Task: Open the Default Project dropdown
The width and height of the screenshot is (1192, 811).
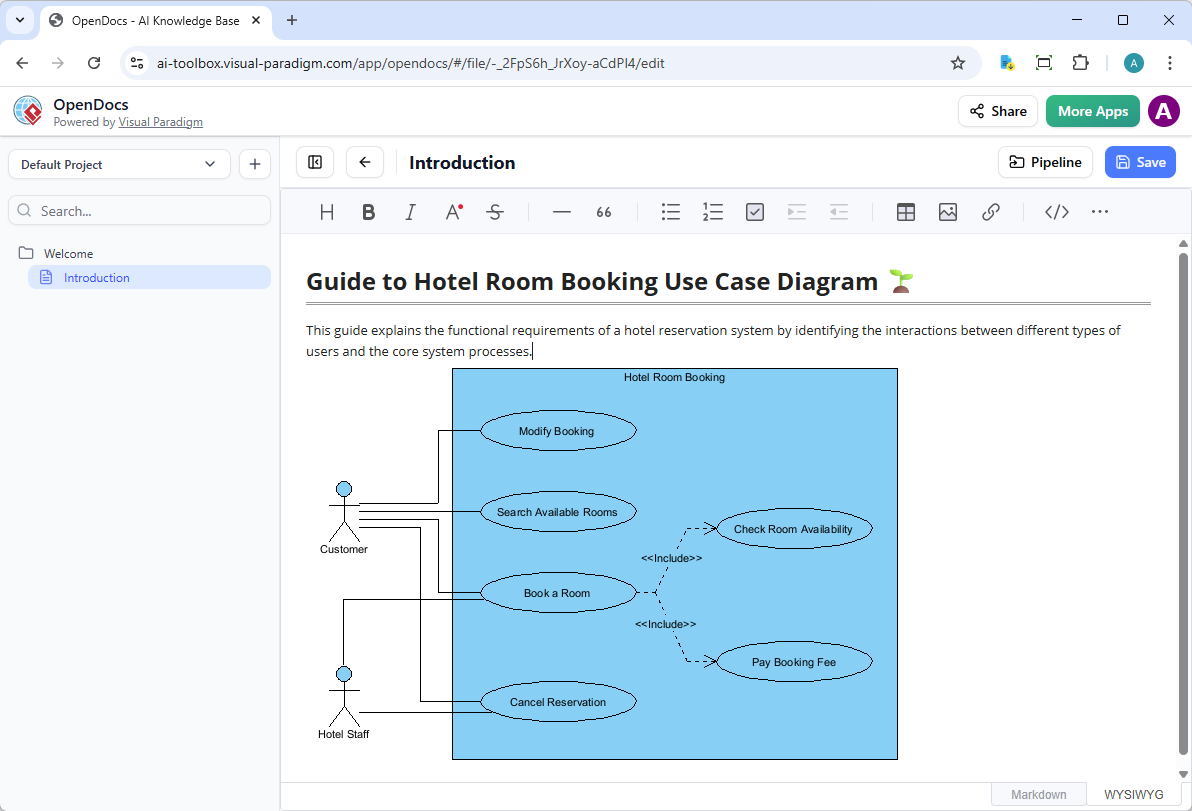Action: click(x=118, y=163)
